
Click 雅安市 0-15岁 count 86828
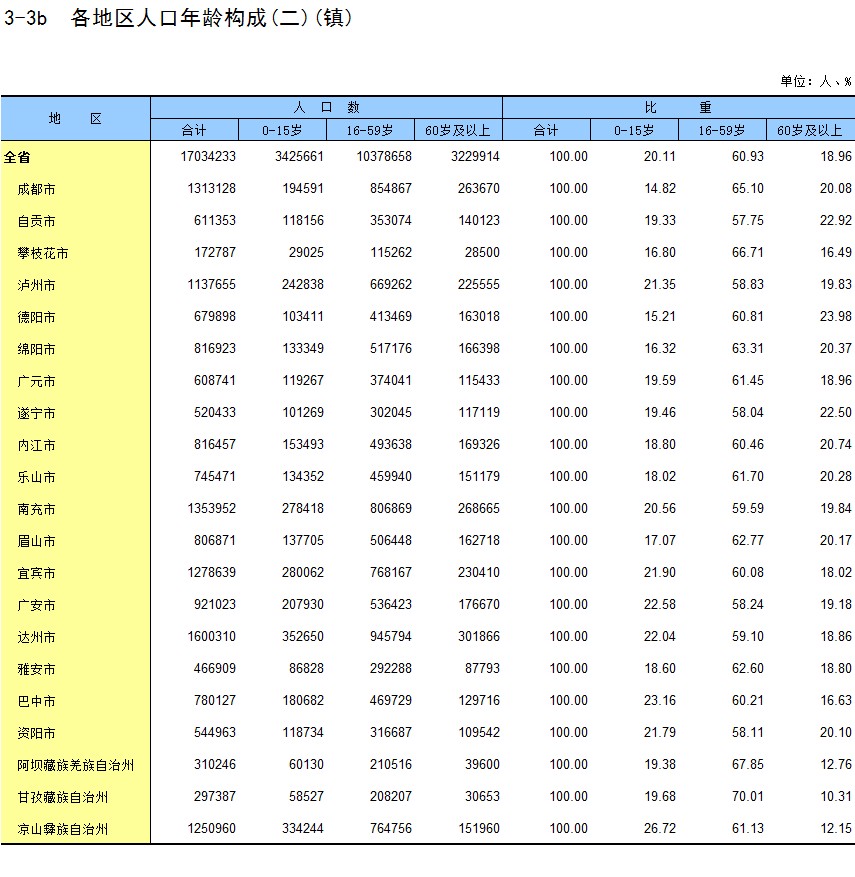(x=306, y=668)
